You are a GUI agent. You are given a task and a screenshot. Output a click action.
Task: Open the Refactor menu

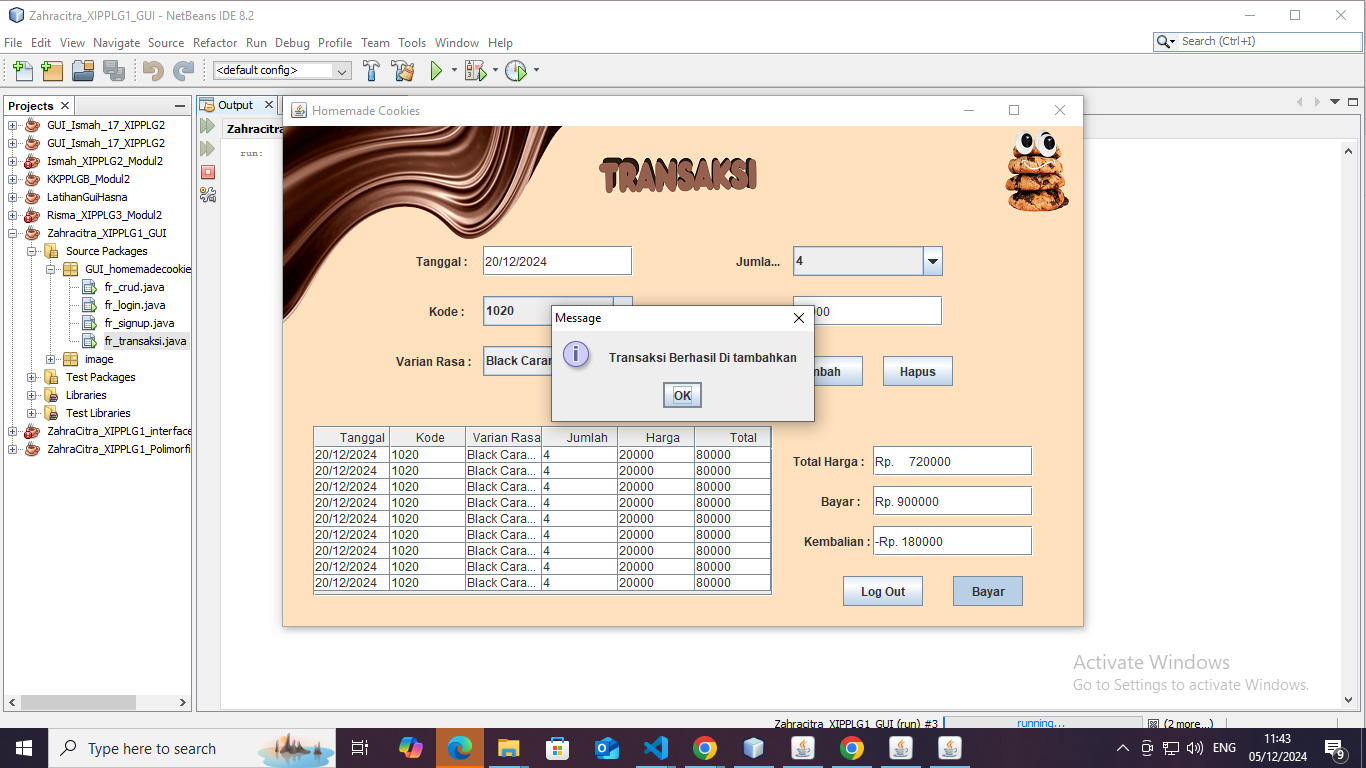pos(215,43)
